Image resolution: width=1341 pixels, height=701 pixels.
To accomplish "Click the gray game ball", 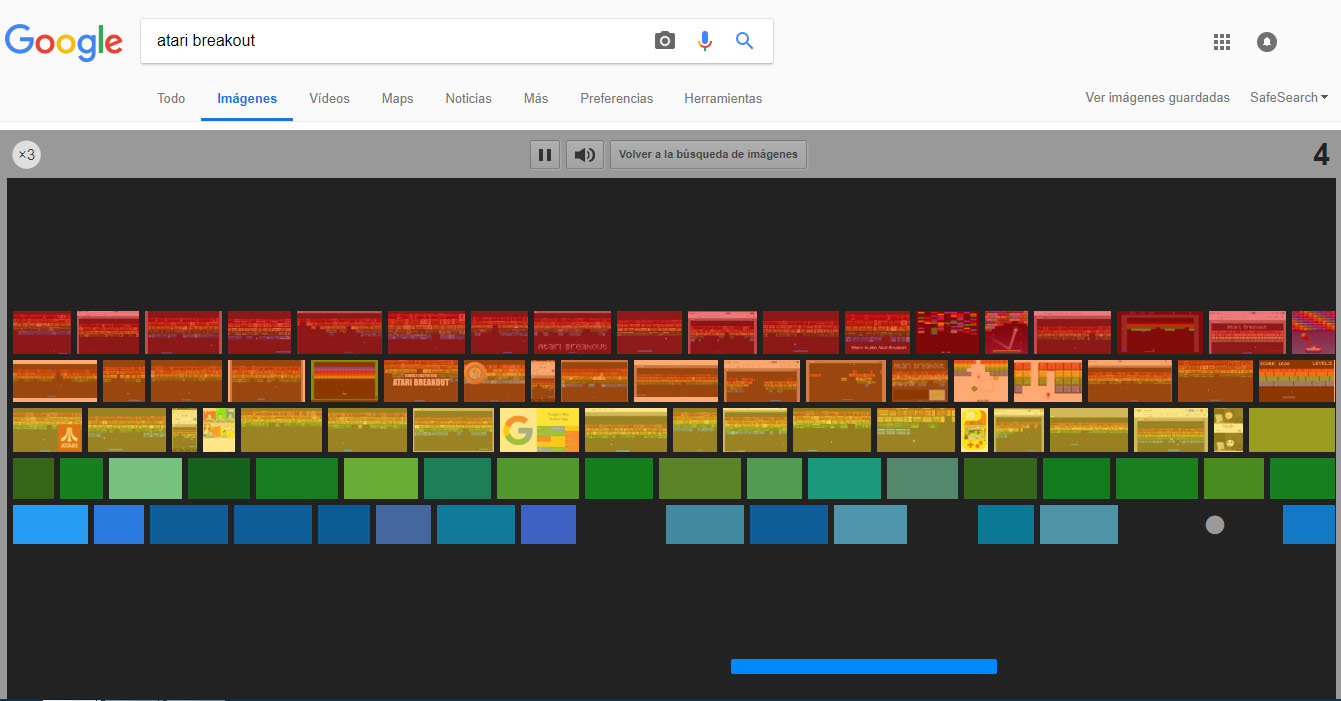I will pos(1215,524).
